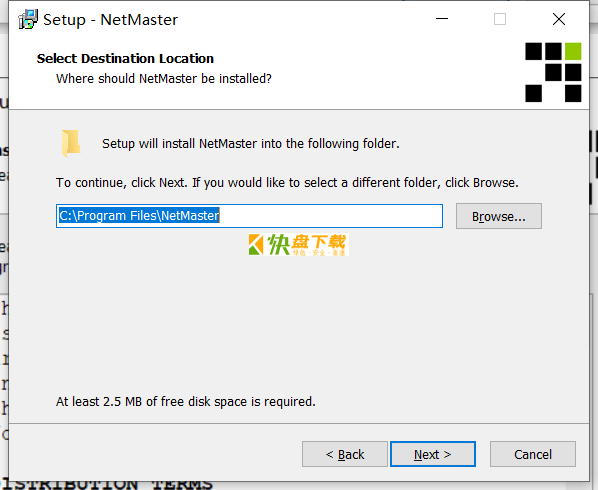Click the 'To continue, click Next' instruction

pos(287,183)
